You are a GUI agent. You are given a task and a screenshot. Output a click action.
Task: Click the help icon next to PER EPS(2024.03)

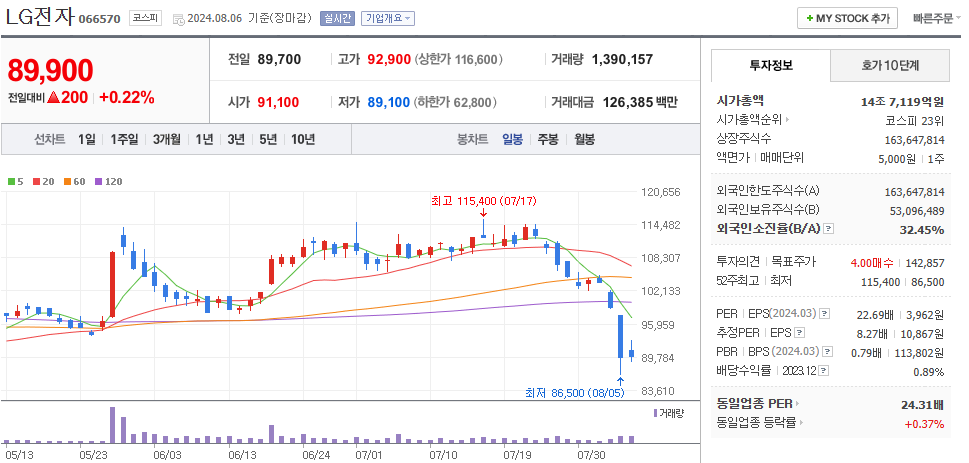(x=825, y=315)
